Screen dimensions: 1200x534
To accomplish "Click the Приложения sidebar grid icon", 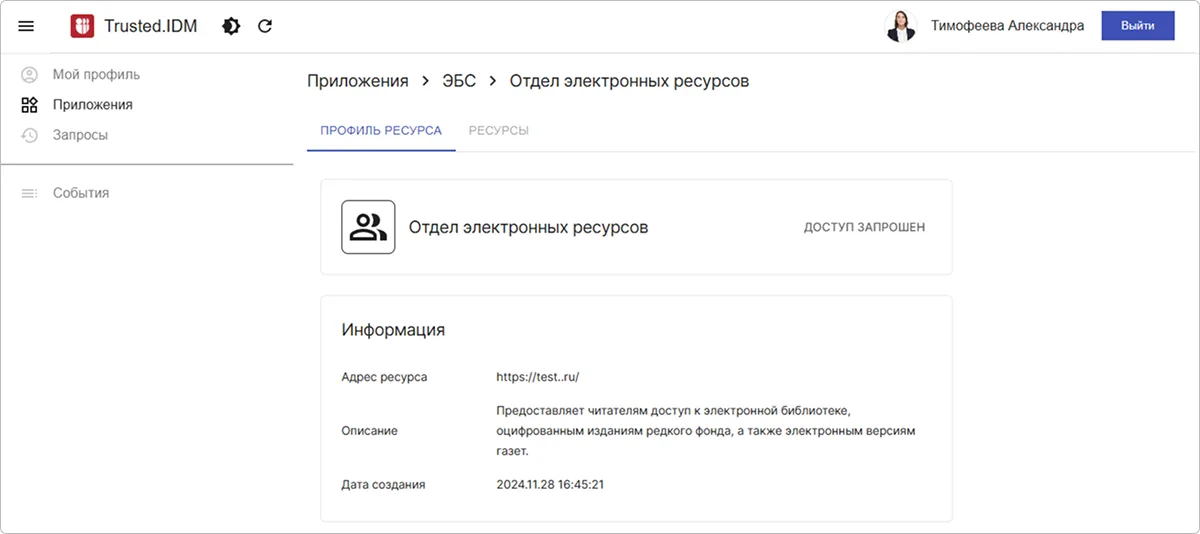I will tap(30, 104).
